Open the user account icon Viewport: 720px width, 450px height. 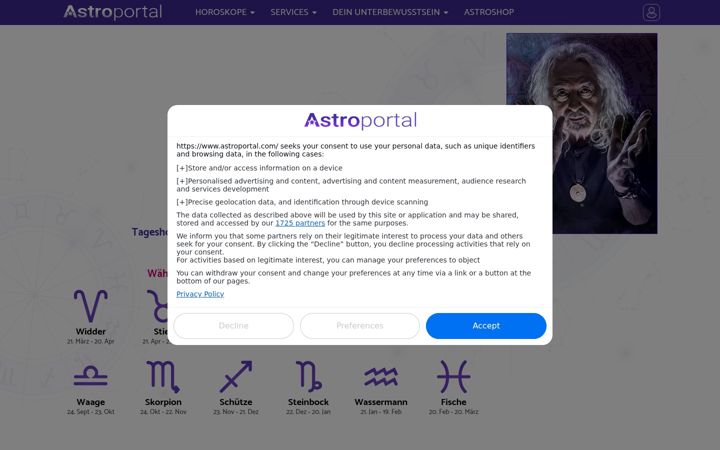click(x=651, y=12)
